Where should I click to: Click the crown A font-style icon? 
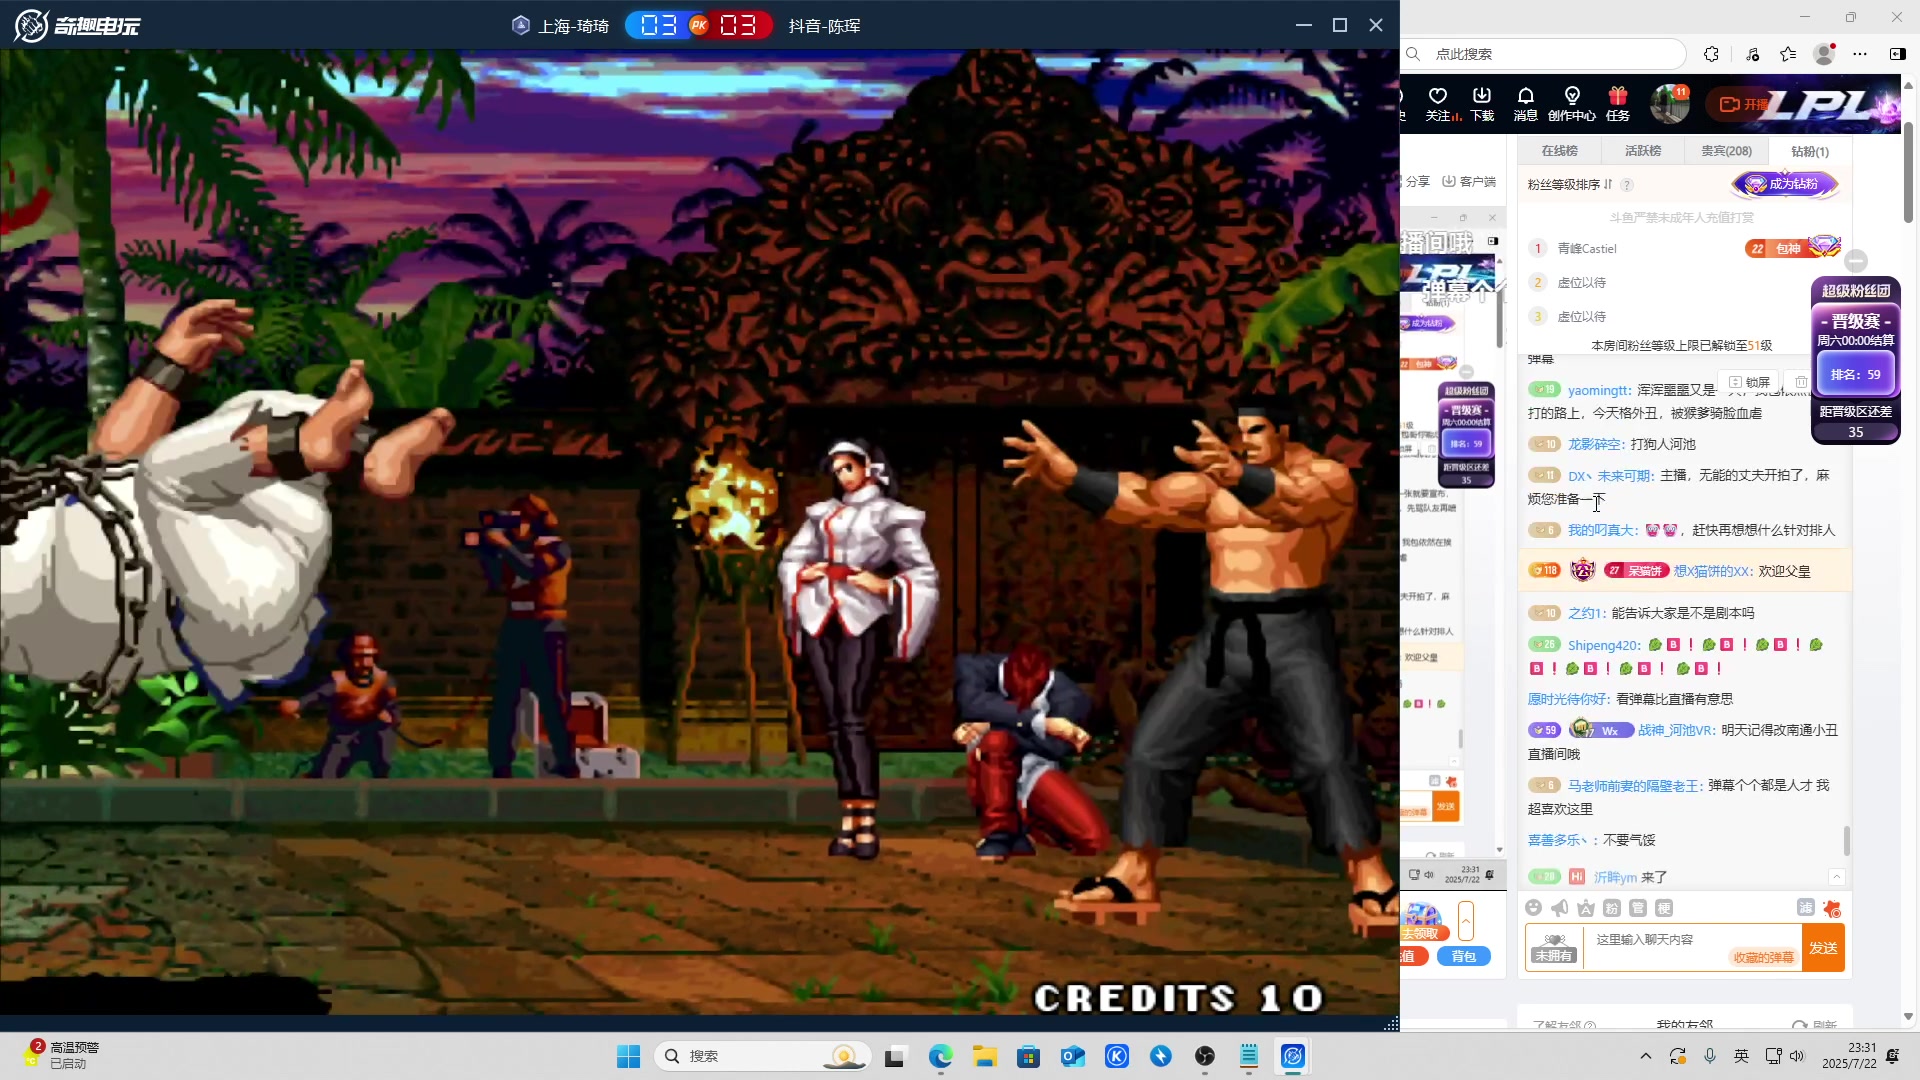point(1586,908)
